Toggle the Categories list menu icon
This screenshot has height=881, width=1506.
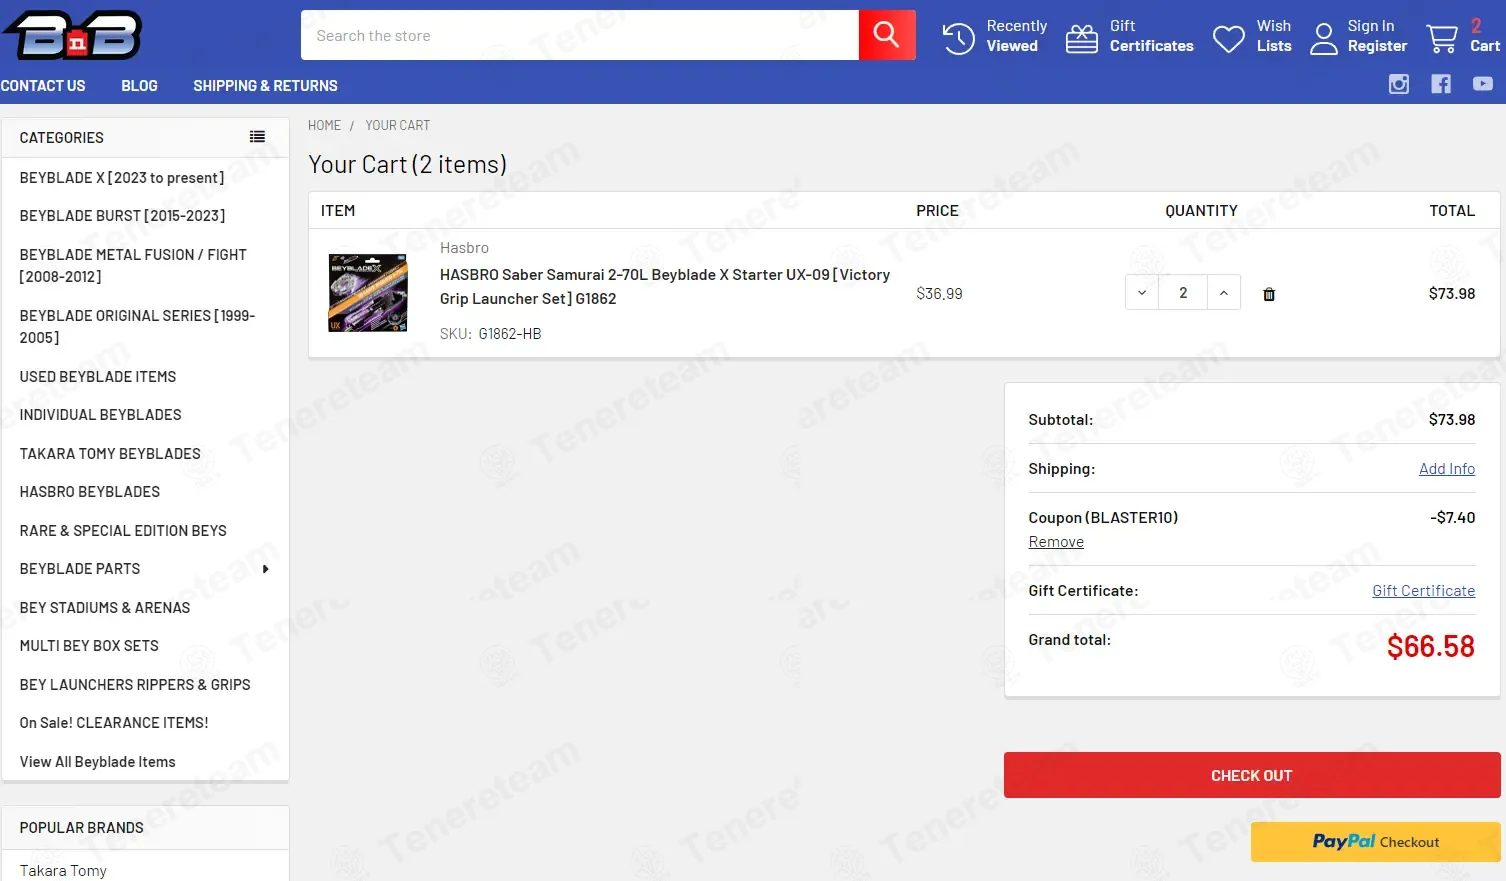(x=257, y=137)
